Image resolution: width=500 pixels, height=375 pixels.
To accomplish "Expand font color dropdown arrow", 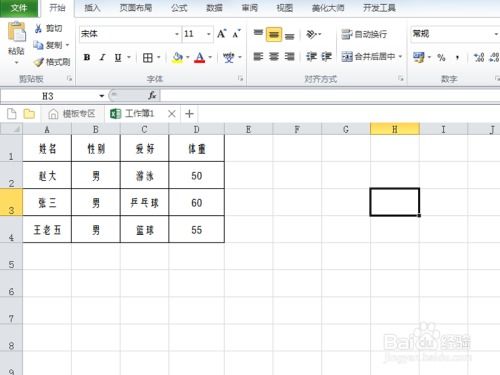I will pos(210,57).
